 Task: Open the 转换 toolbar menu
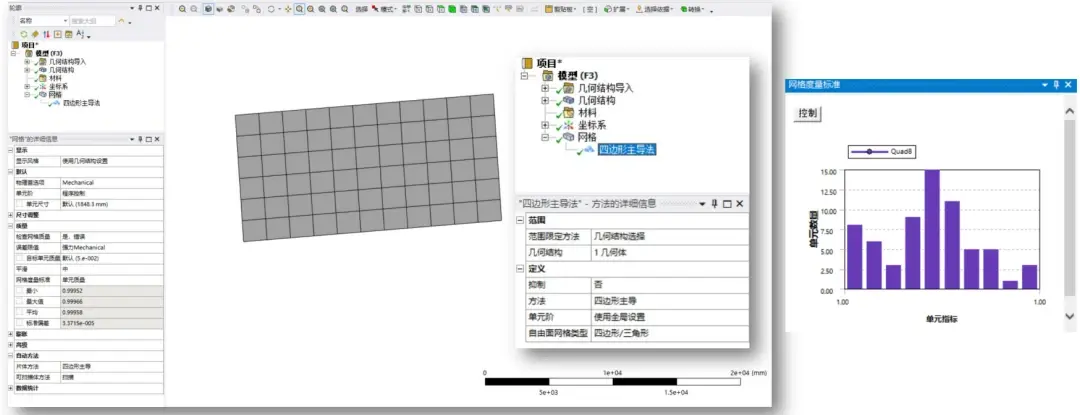[691, 9]
